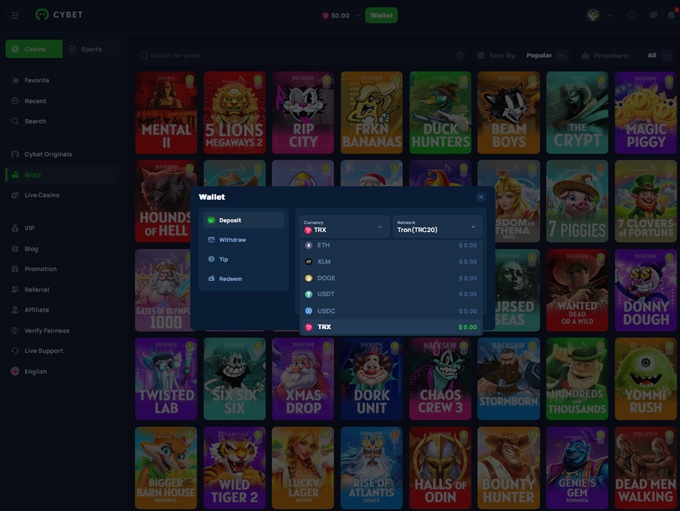This screenshot has height=511, width=680.
Task: Close the Wallet dialog
Action: pos(480,197)
